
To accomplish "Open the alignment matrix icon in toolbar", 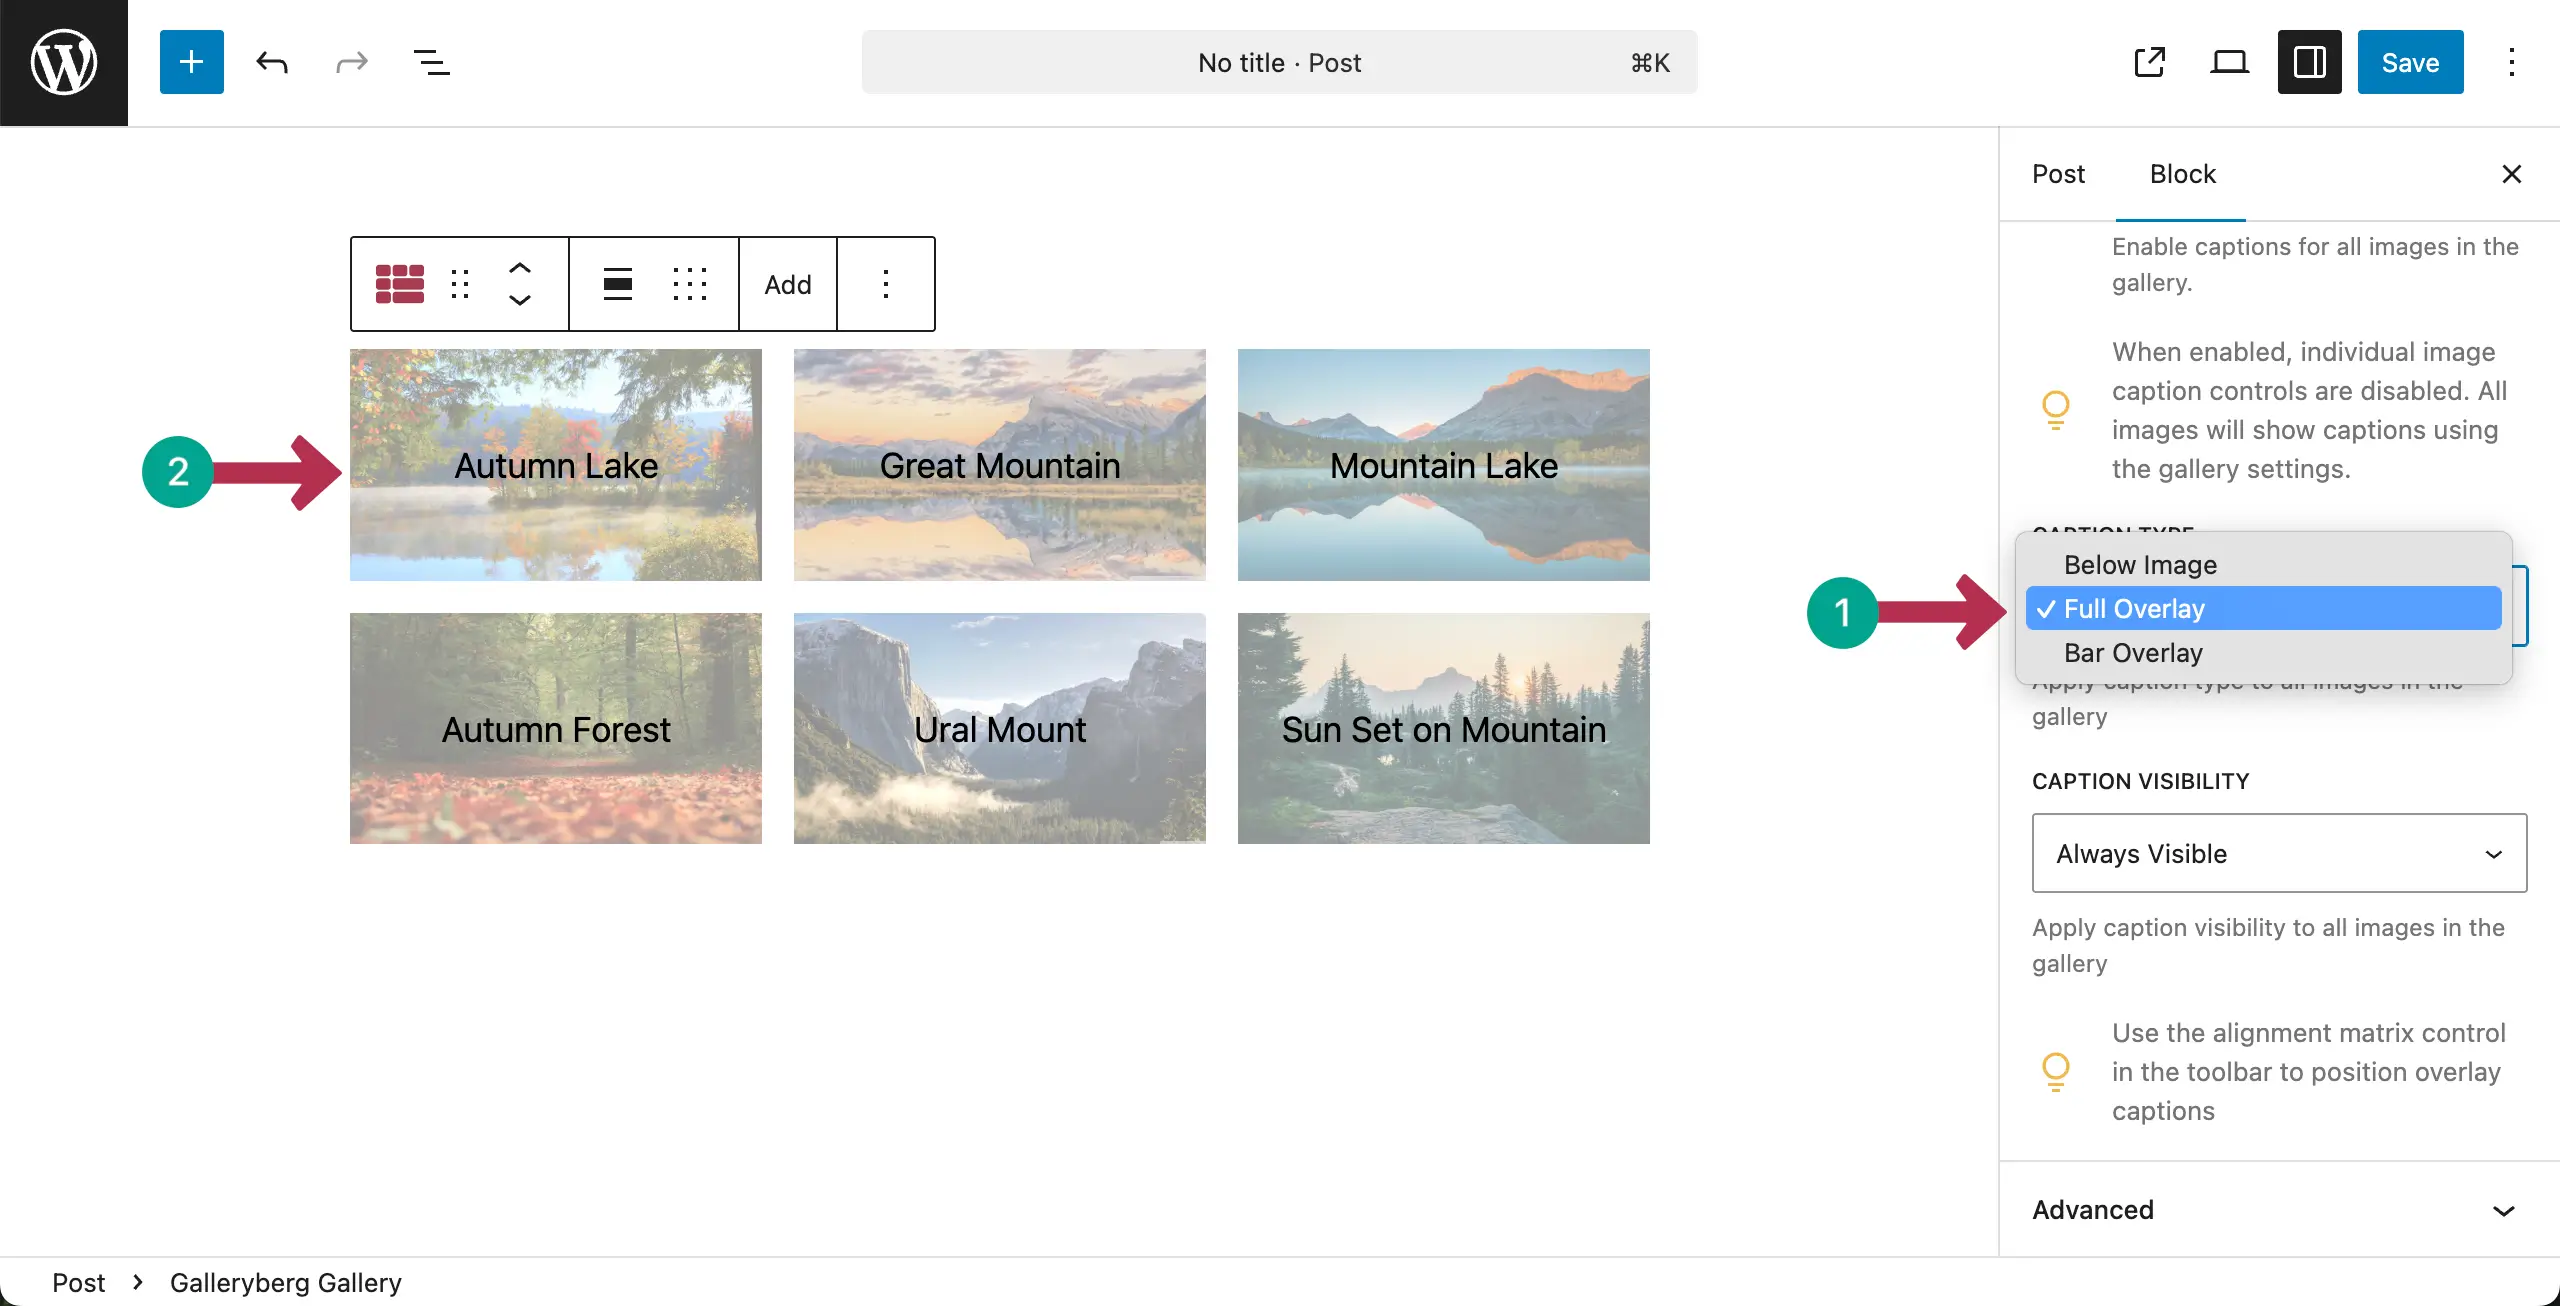I will pos(690,283).
